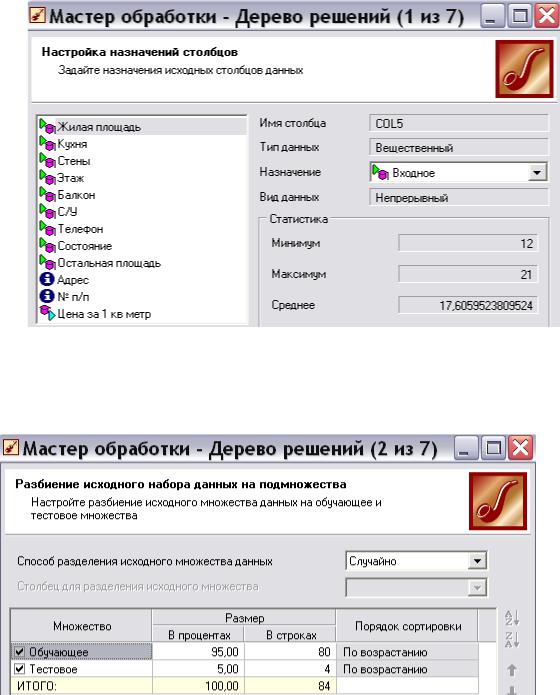Click the move up arrow icon
Screen dimensions: 560x695
click(512, 670)
